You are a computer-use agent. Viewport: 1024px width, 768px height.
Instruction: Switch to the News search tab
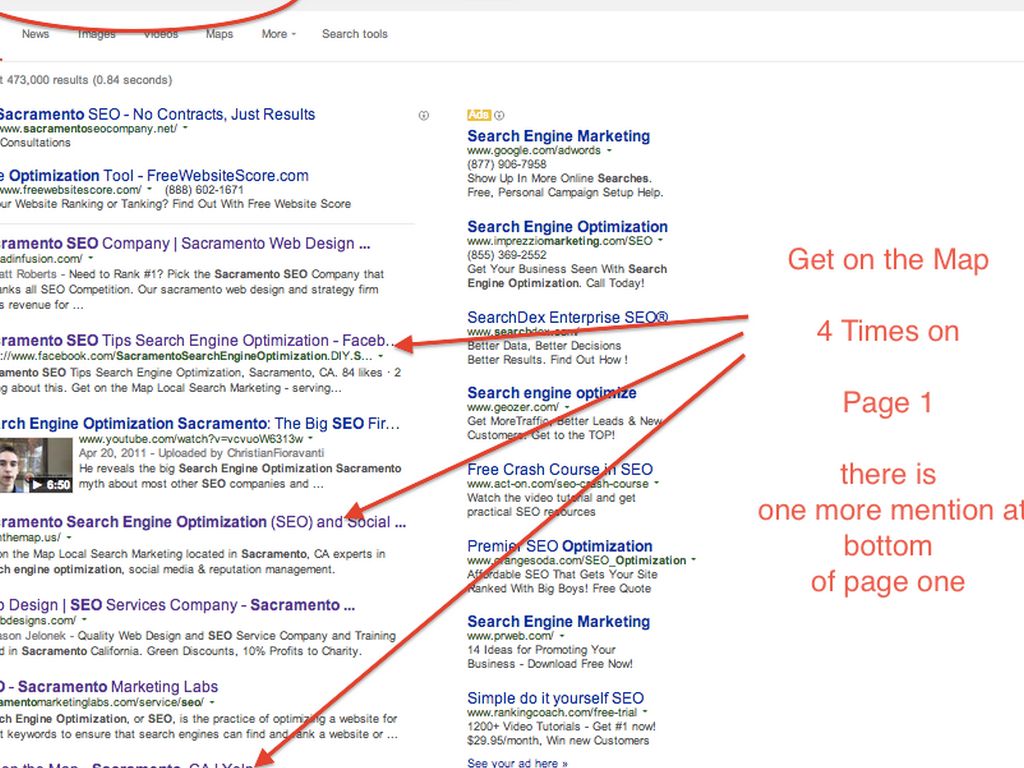35,34
